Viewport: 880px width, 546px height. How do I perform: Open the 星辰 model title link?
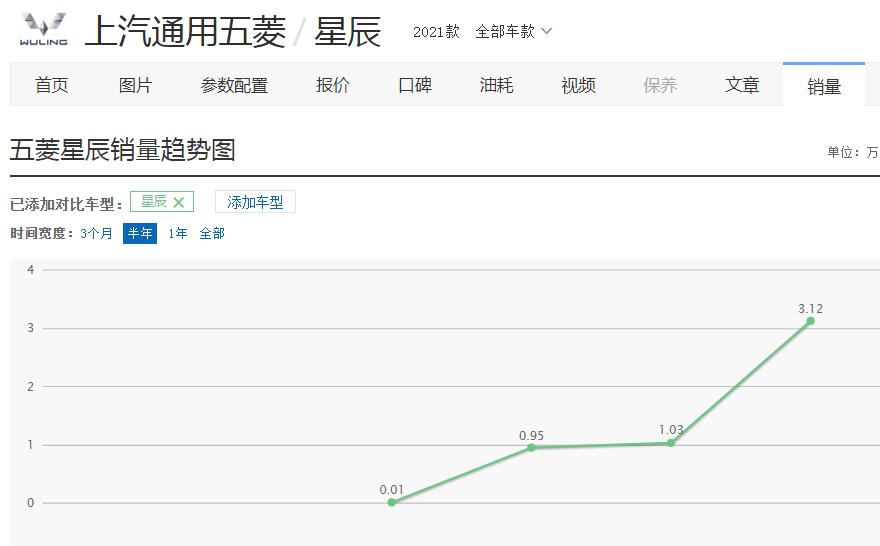pyautogui.click(x=348, y=31)
